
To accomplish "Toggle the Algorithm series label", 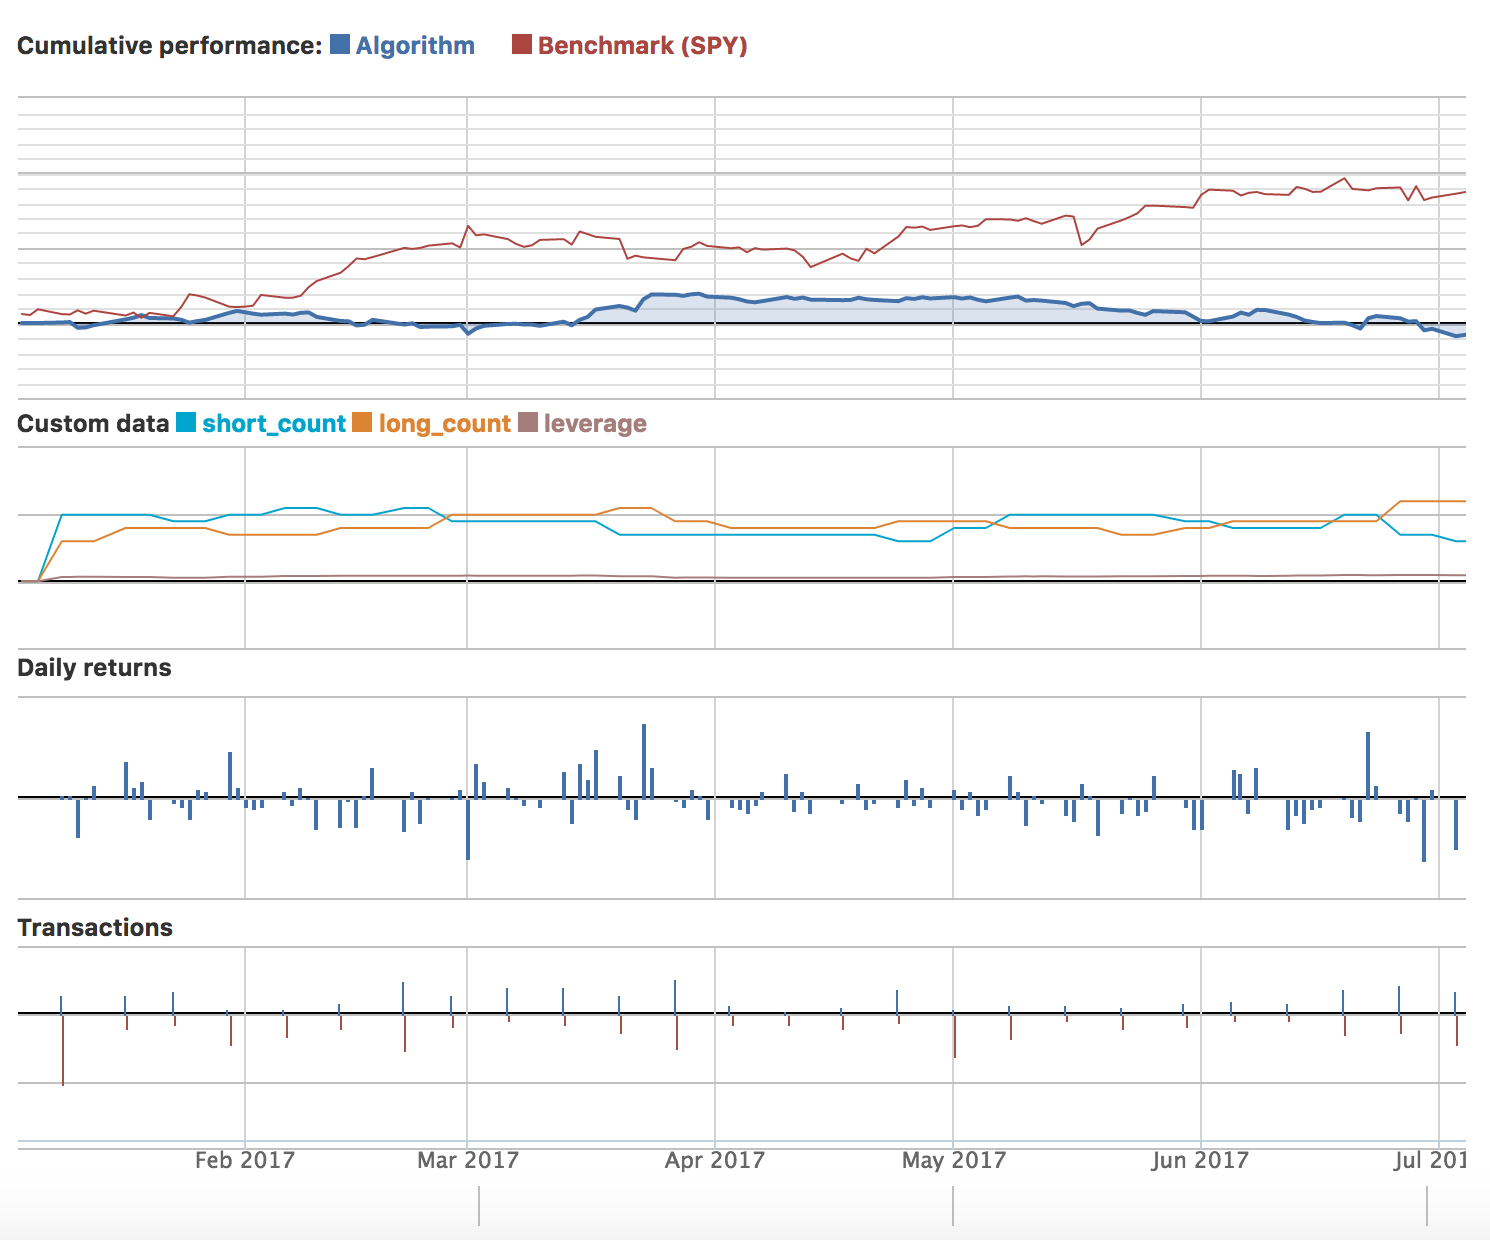I will (x=415, y=46).
